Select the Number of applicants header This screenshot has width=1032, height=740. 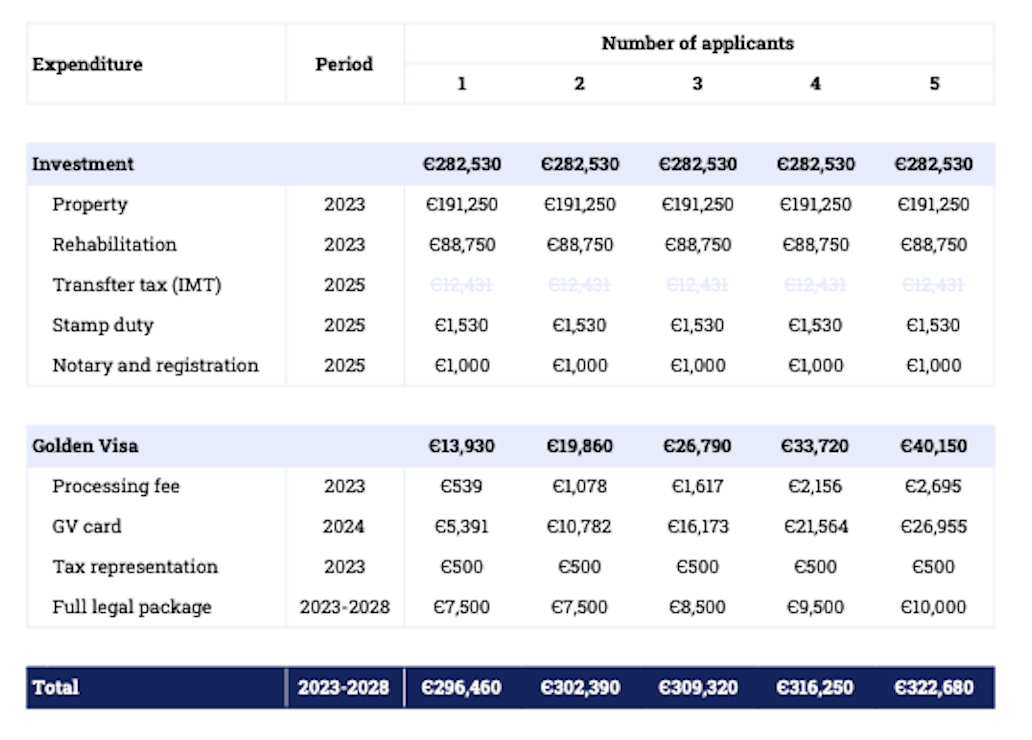click(x=697, y=43)
